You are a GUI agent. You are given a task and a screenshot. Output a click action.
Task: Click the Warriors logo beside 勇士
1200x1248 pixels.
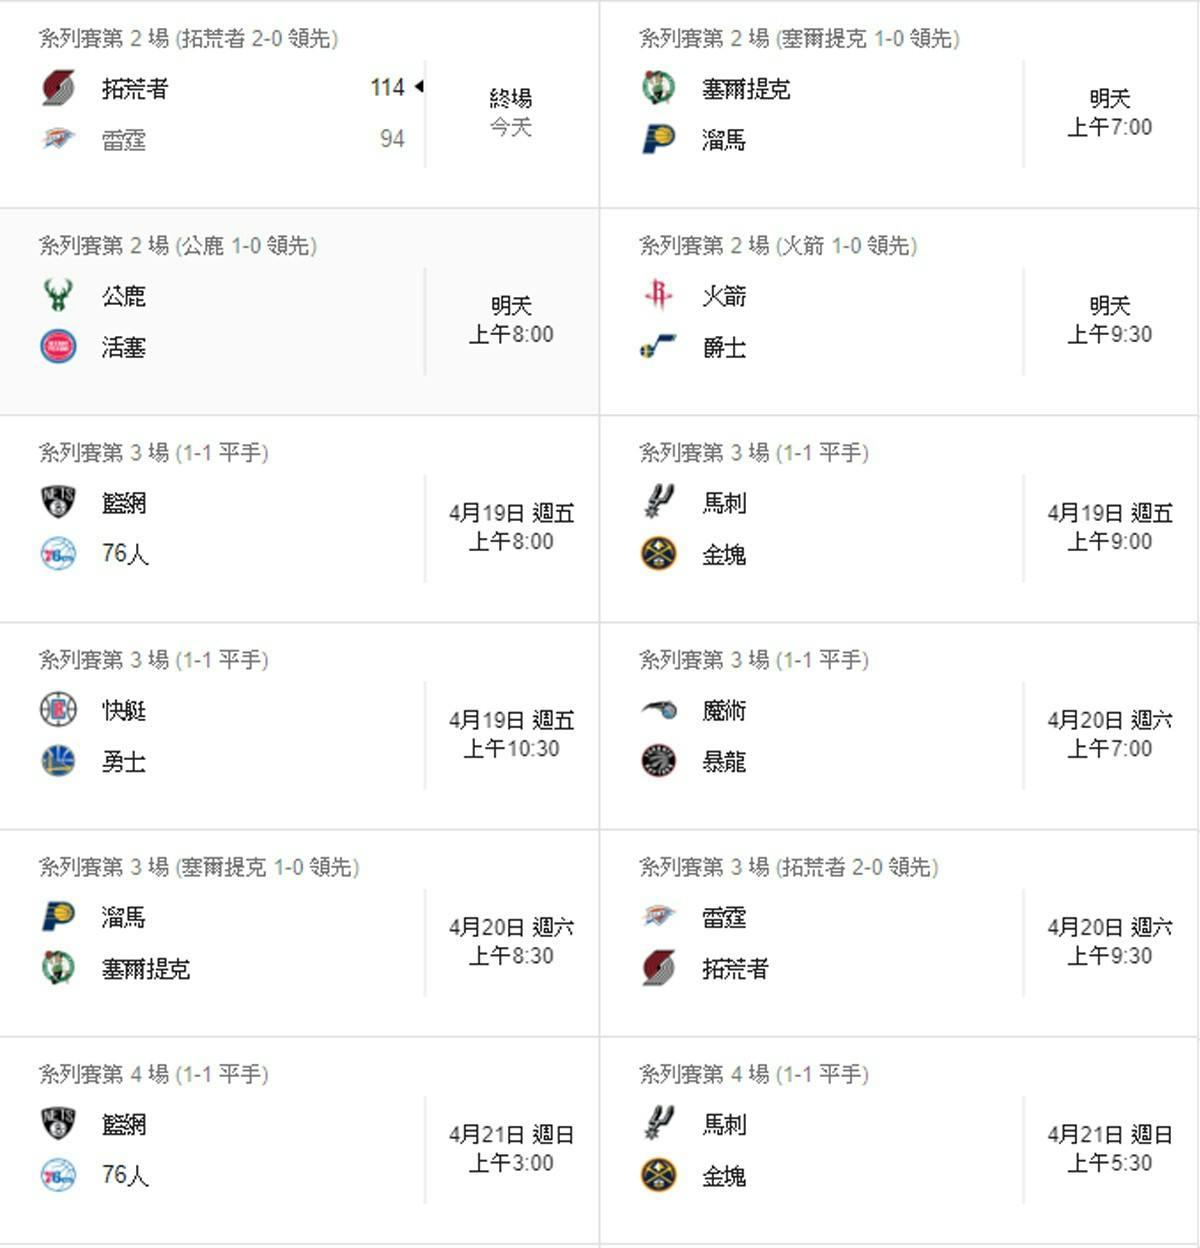click(x=58, y=760)
